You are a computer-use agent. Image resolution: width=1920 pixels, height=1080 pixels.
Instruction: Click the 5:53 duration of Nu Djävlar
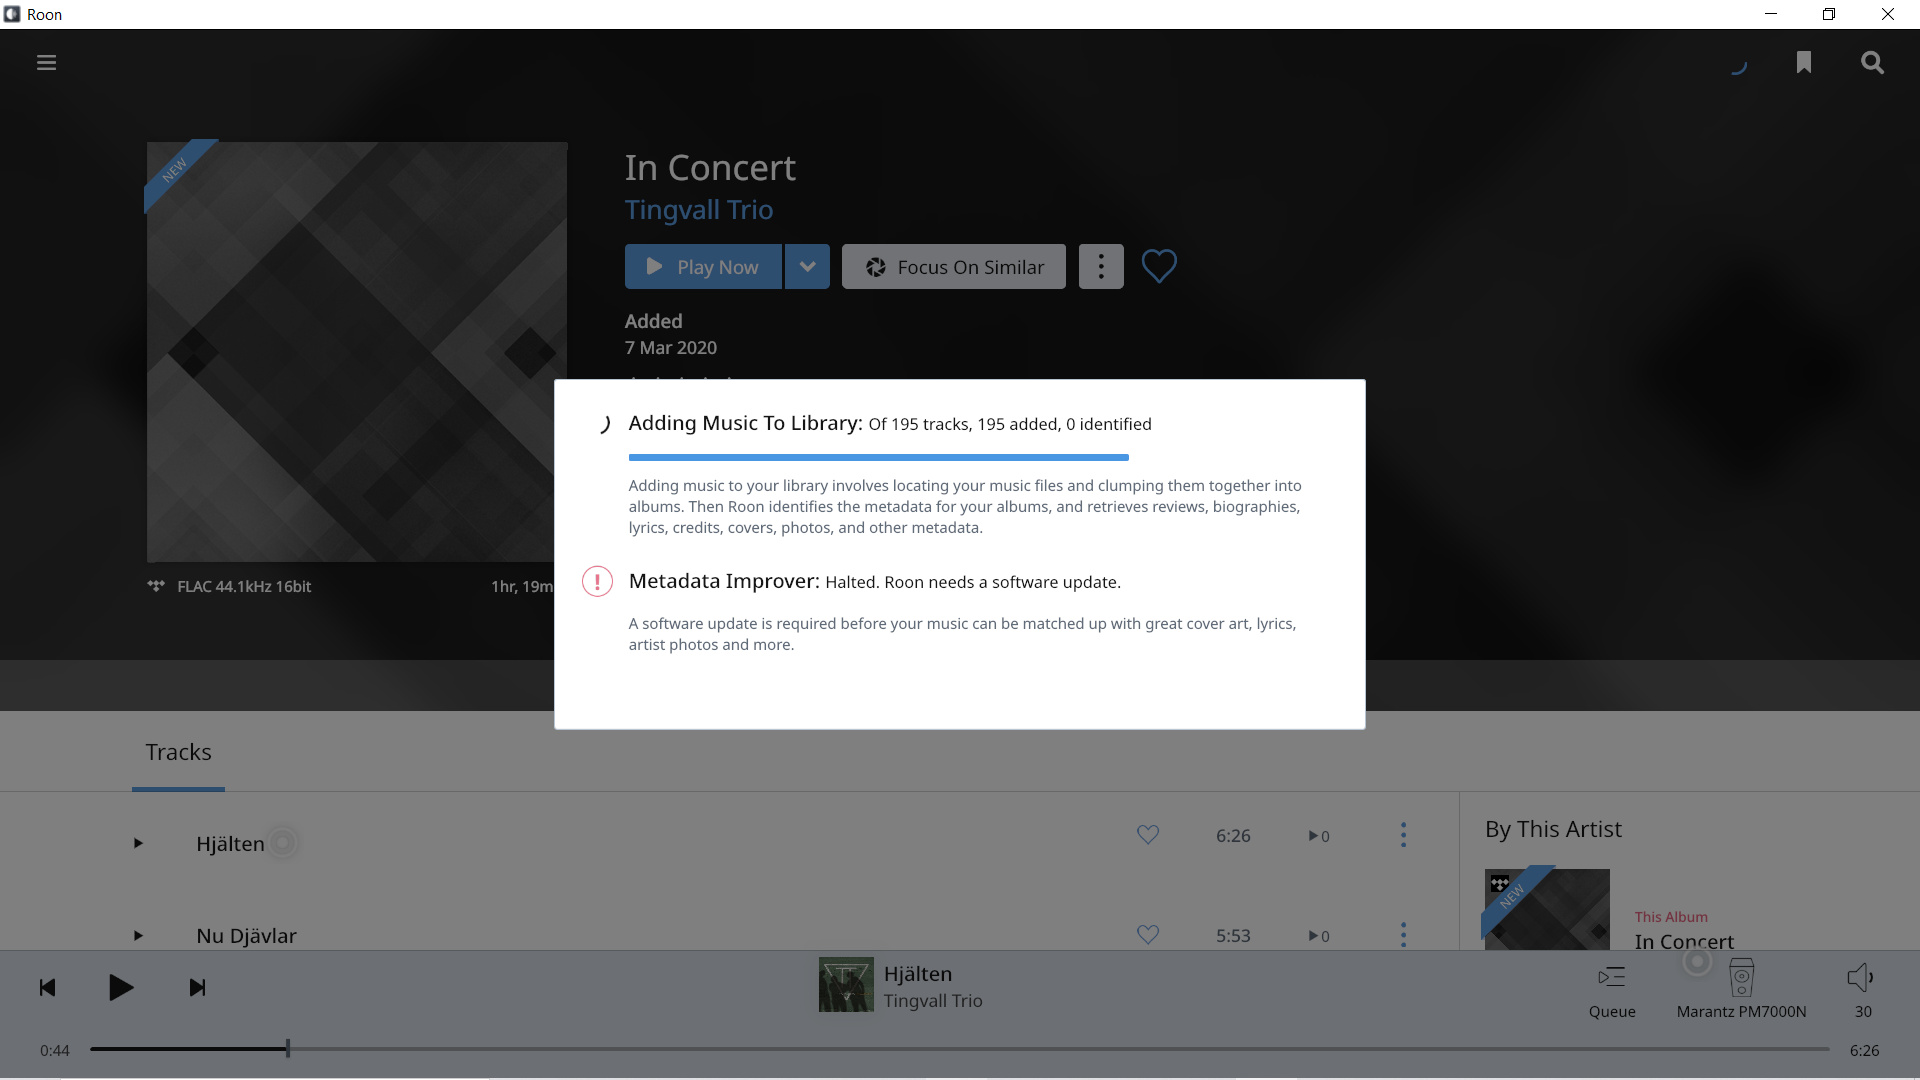pos(1233,936)
